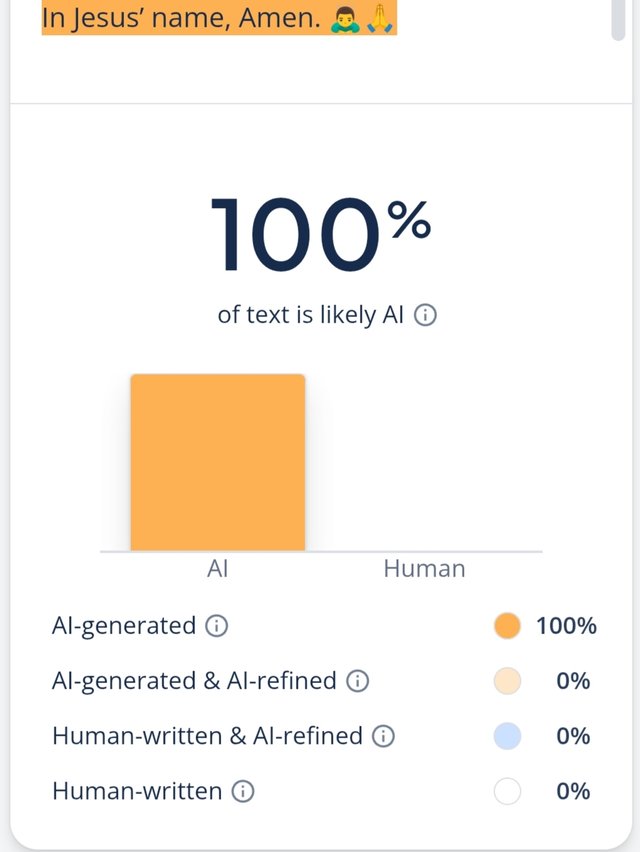Click the scrollbar thumb at top right
Screen dimensions: 640x852
618,19
